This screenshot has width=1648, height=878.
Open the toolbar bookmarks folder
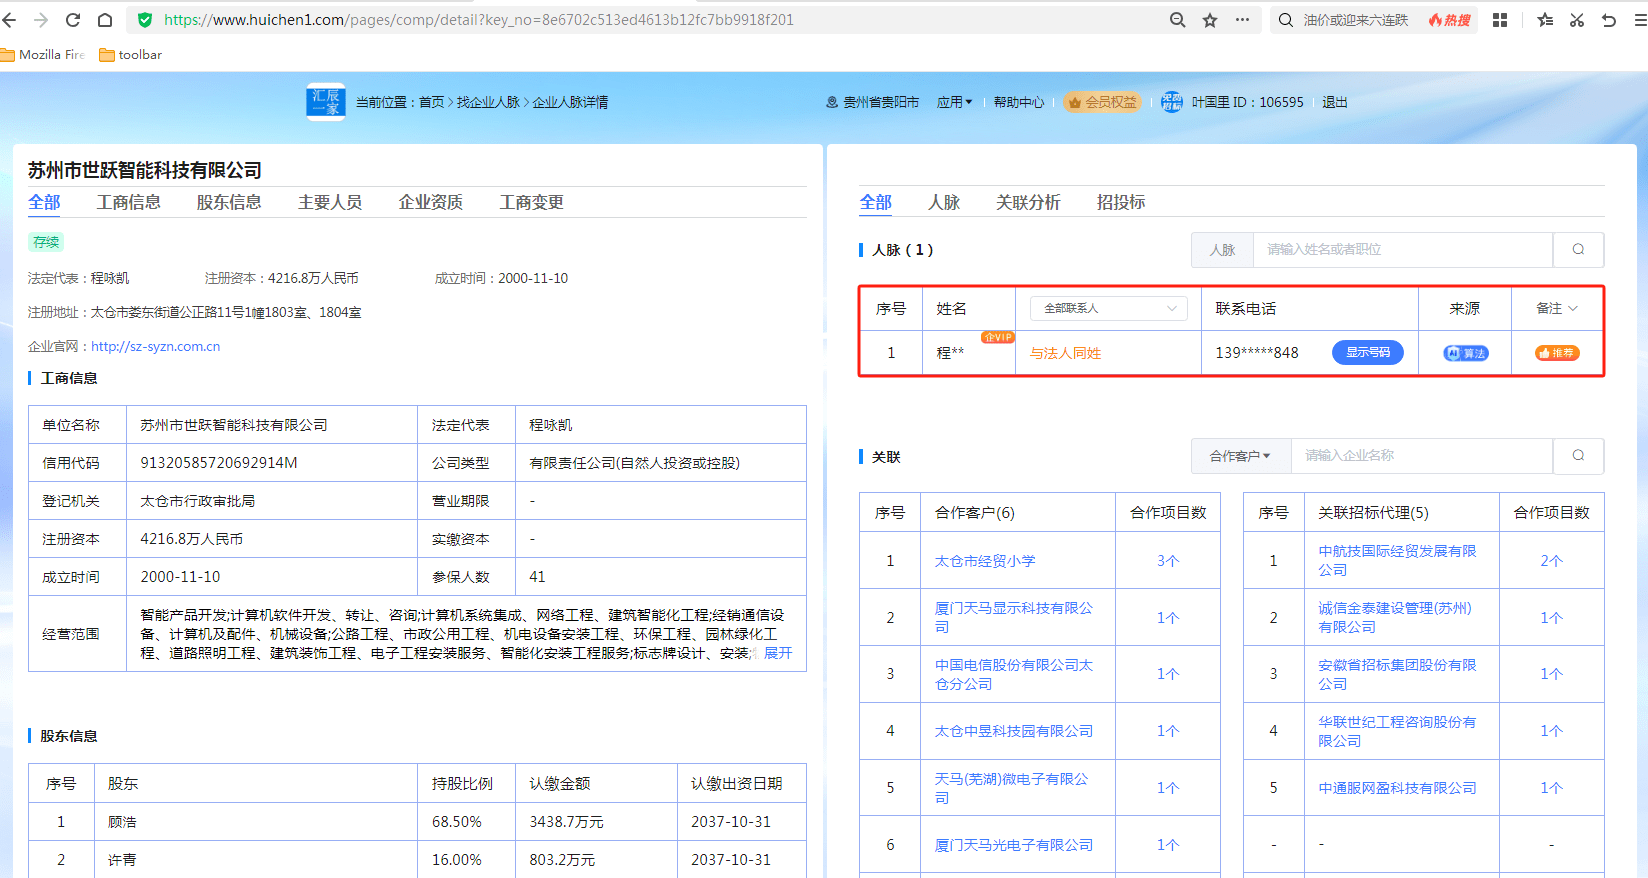(130, 55)
